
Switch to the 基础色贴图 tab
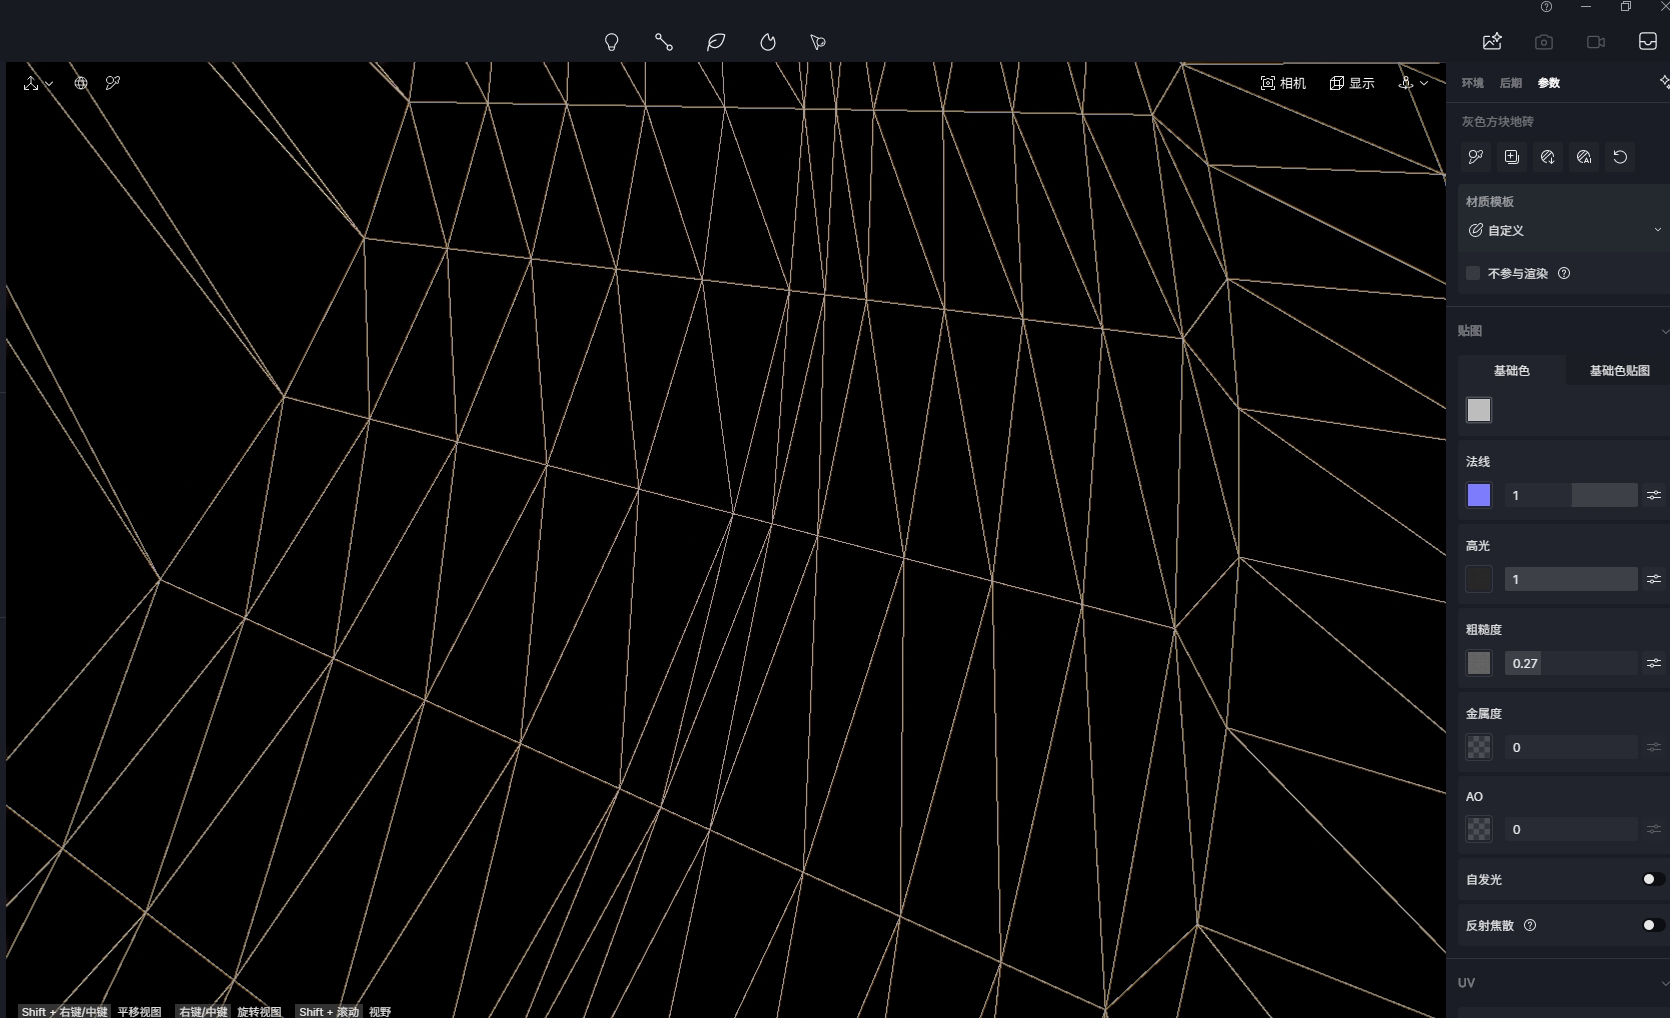click(1619, 370)
